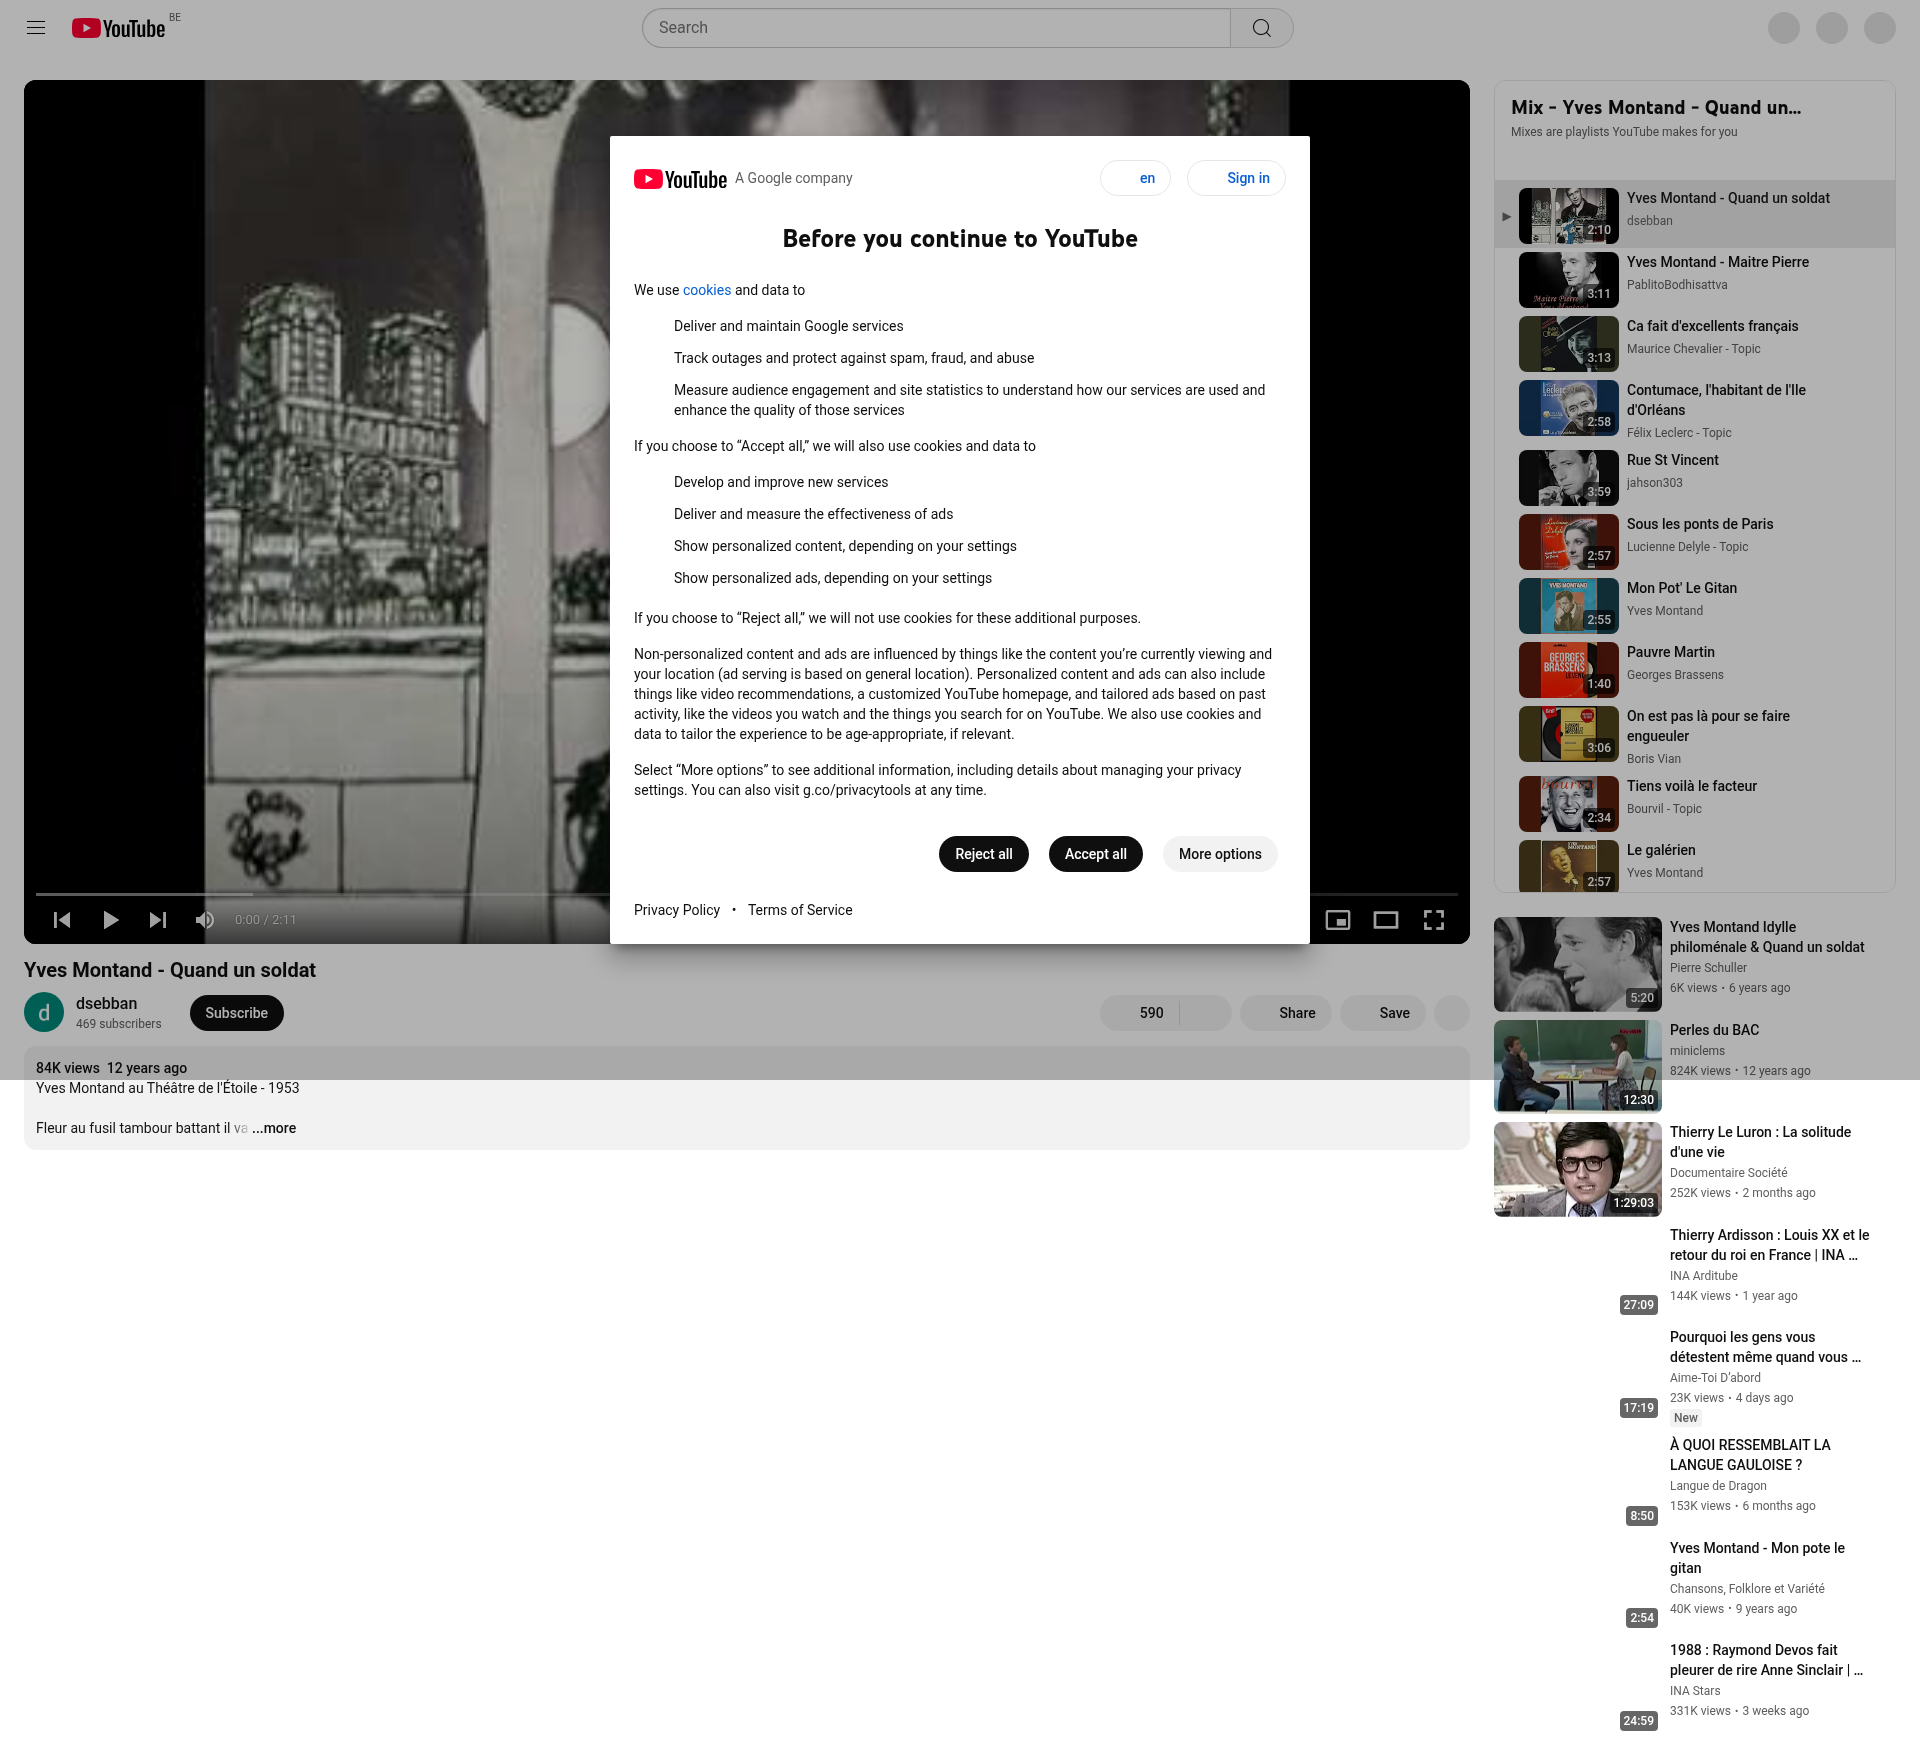Expand description with ...more
This screenshot has height=1743, width=1920.
[274, 1128]
